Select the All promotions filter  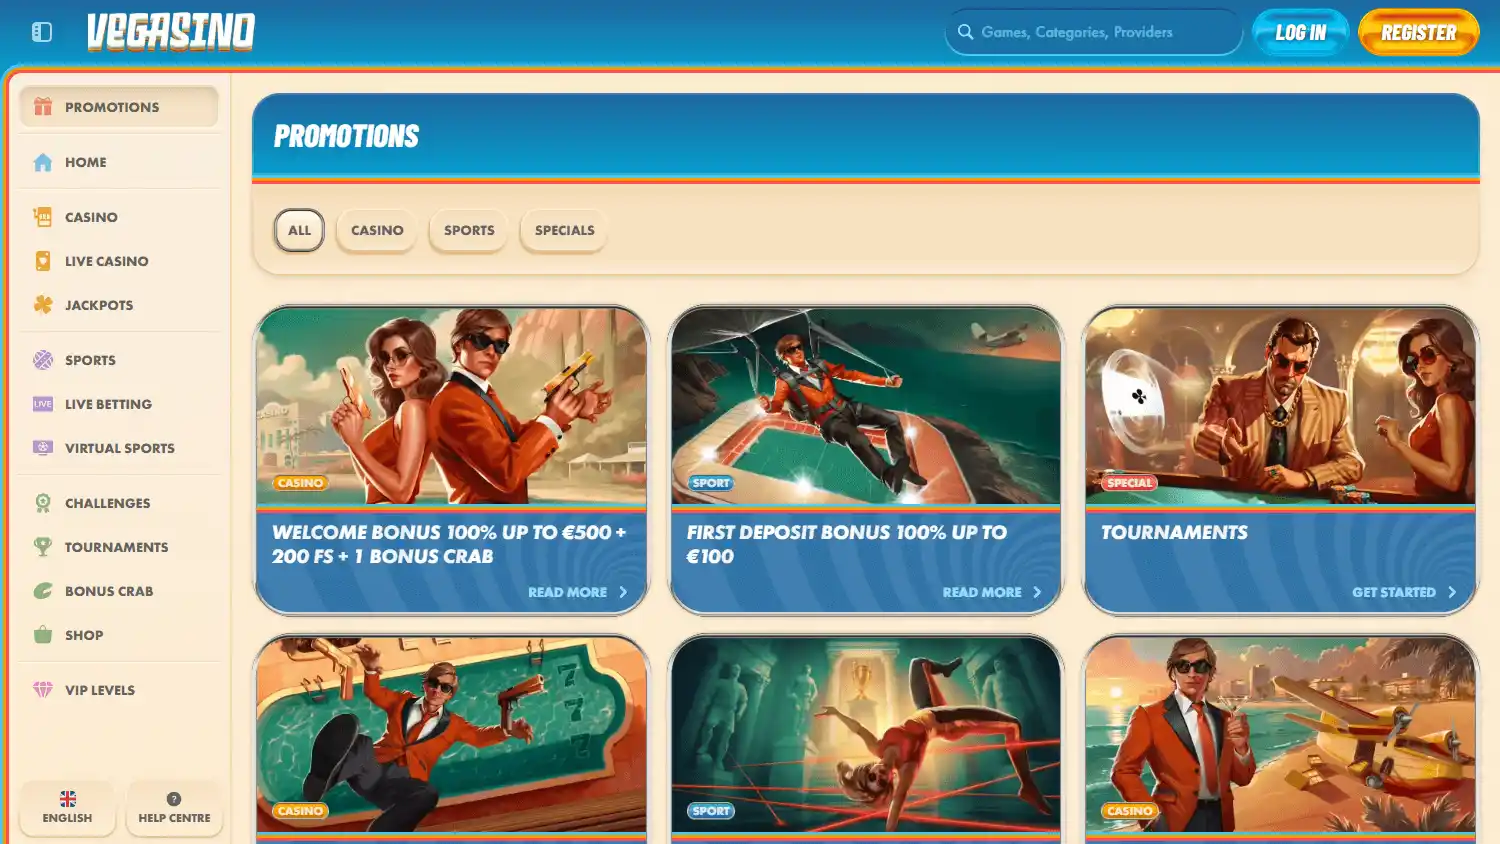click(x=299, y=230)
